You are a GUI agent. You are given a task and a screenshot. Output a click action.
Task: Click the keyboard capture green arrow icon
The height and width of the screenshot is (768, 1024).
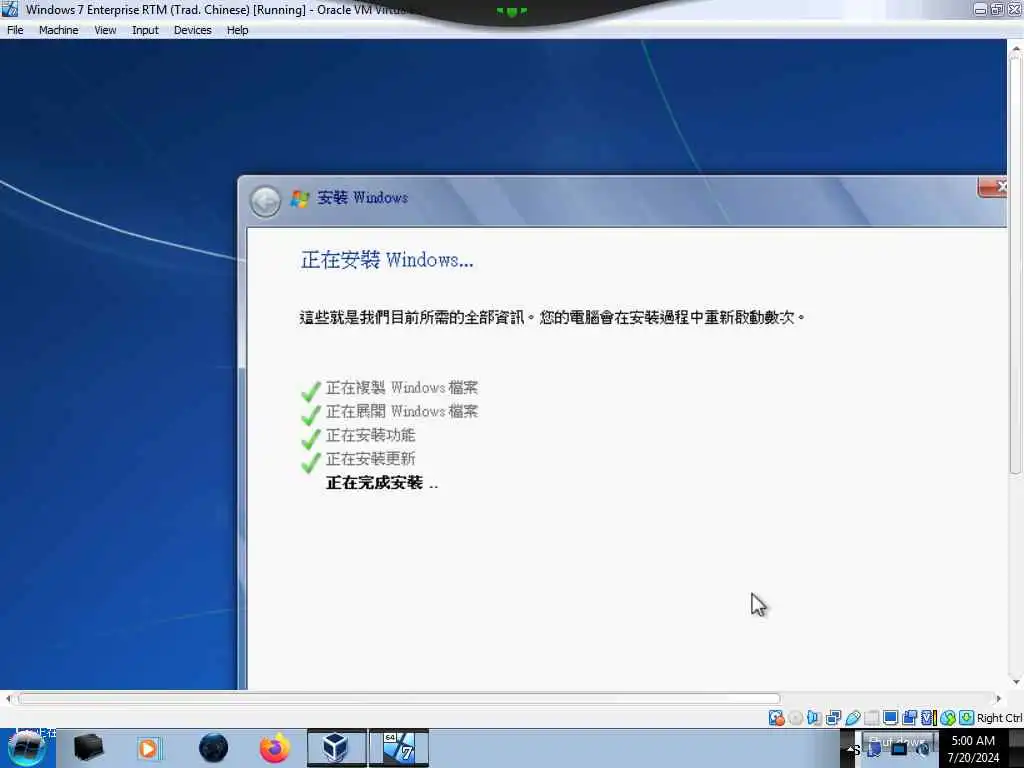[967, 718]
